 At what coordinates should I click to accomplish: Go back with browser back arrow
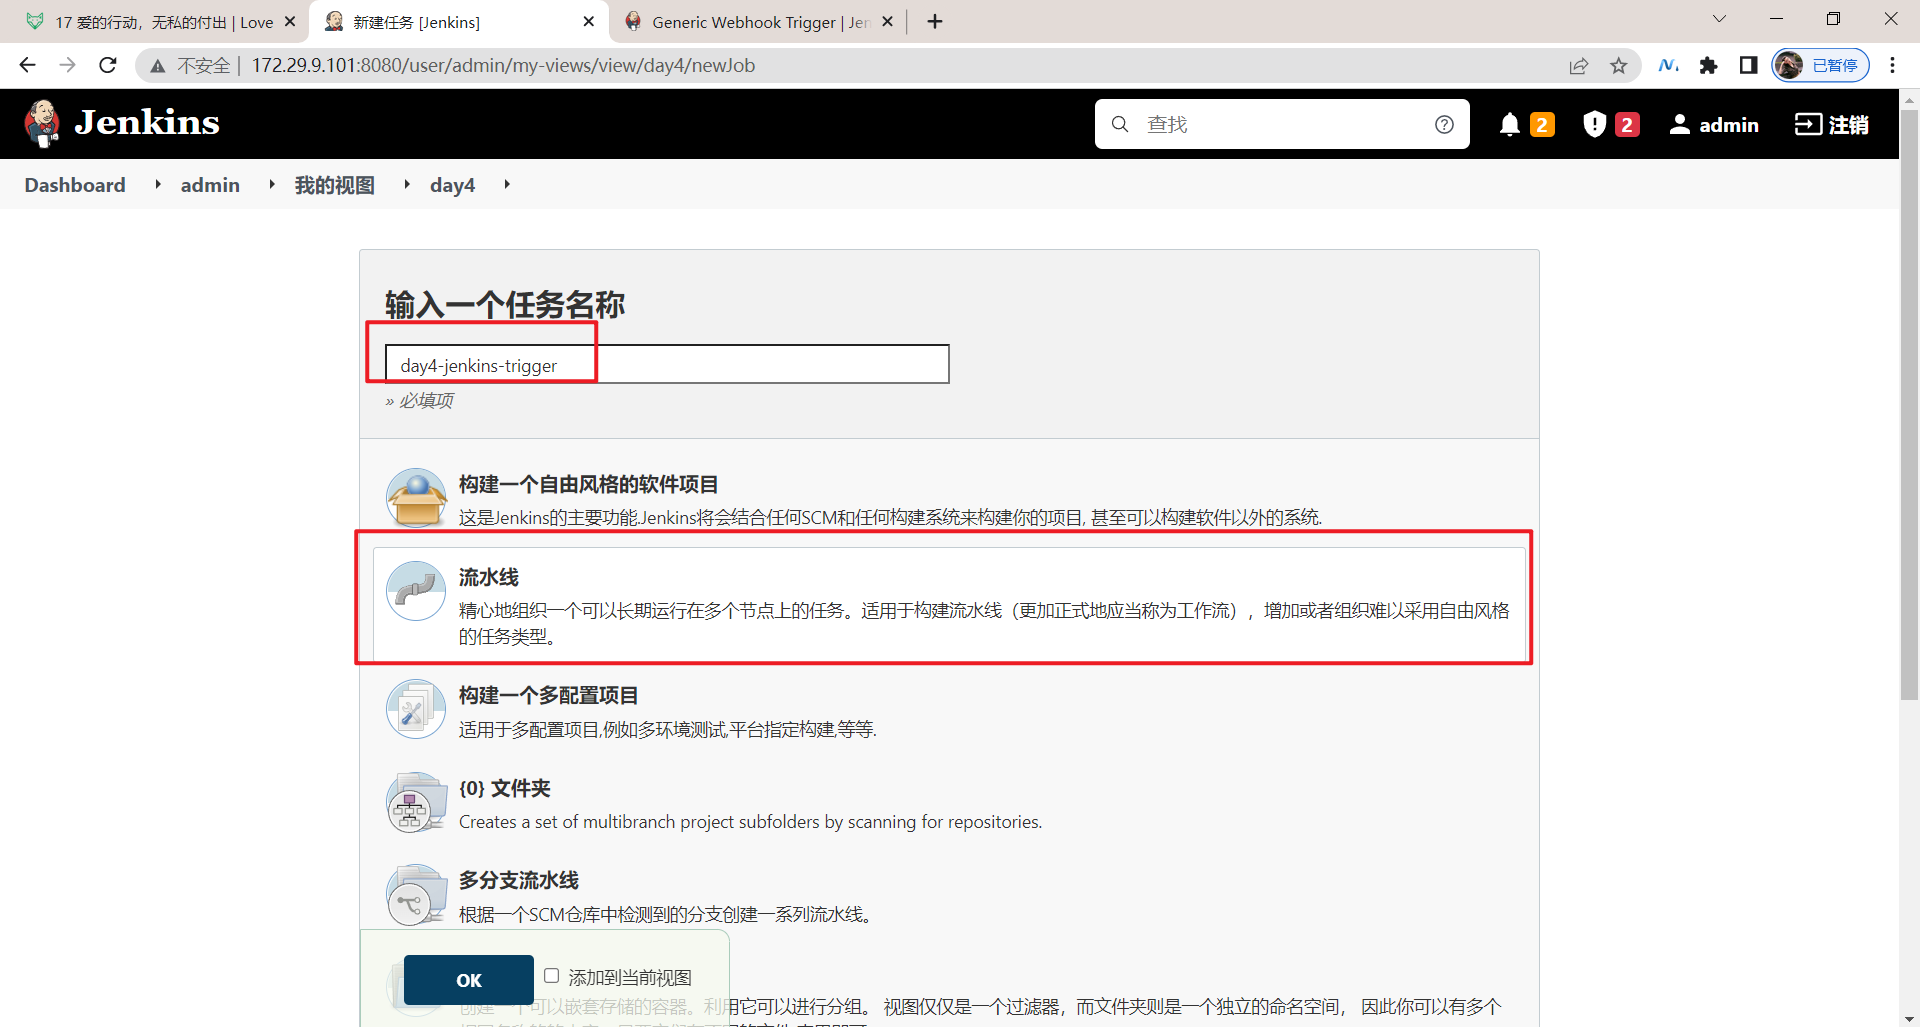pos(27,65)
